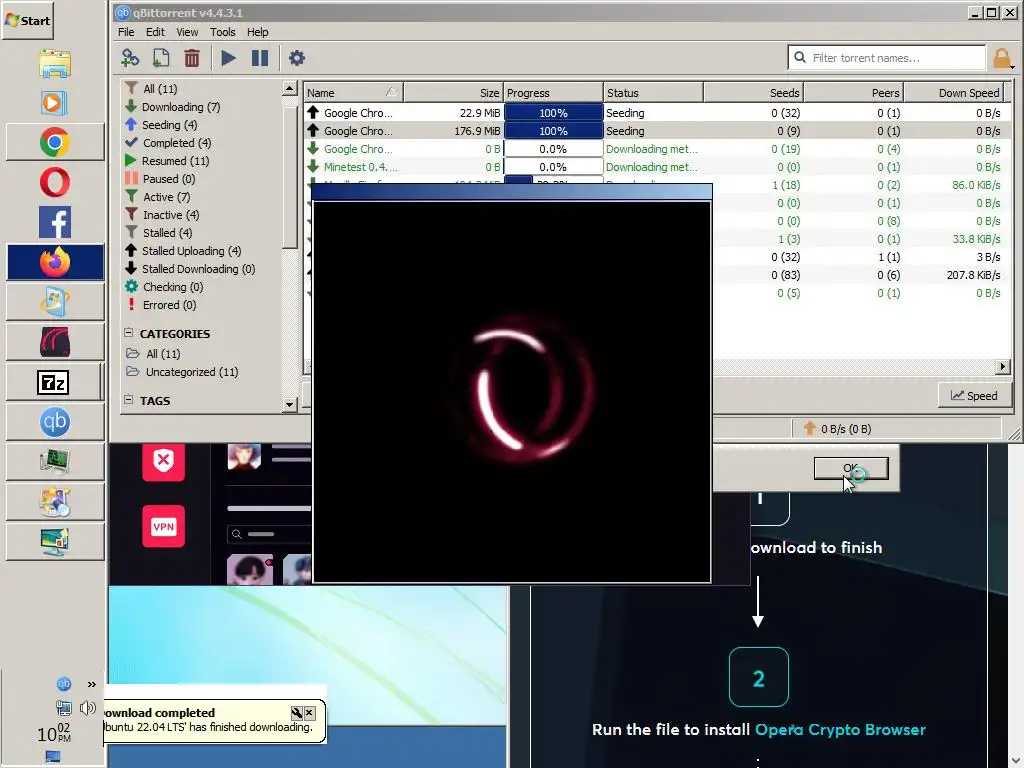Open Opera from the taskbar
This screenshot has width=1024, height=768.
click(55, 182)
